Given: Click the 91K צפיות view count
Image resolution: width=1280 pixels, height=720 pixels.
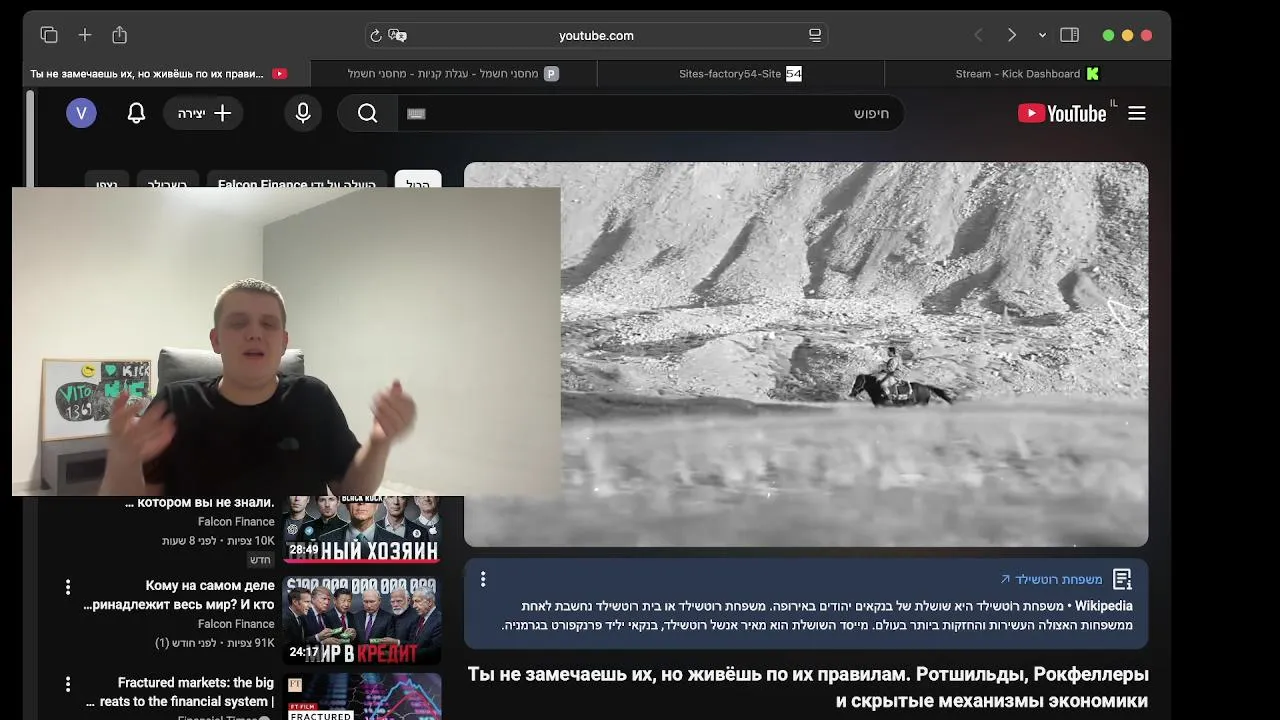Looking at the screenshot, I should pos(251,643).
